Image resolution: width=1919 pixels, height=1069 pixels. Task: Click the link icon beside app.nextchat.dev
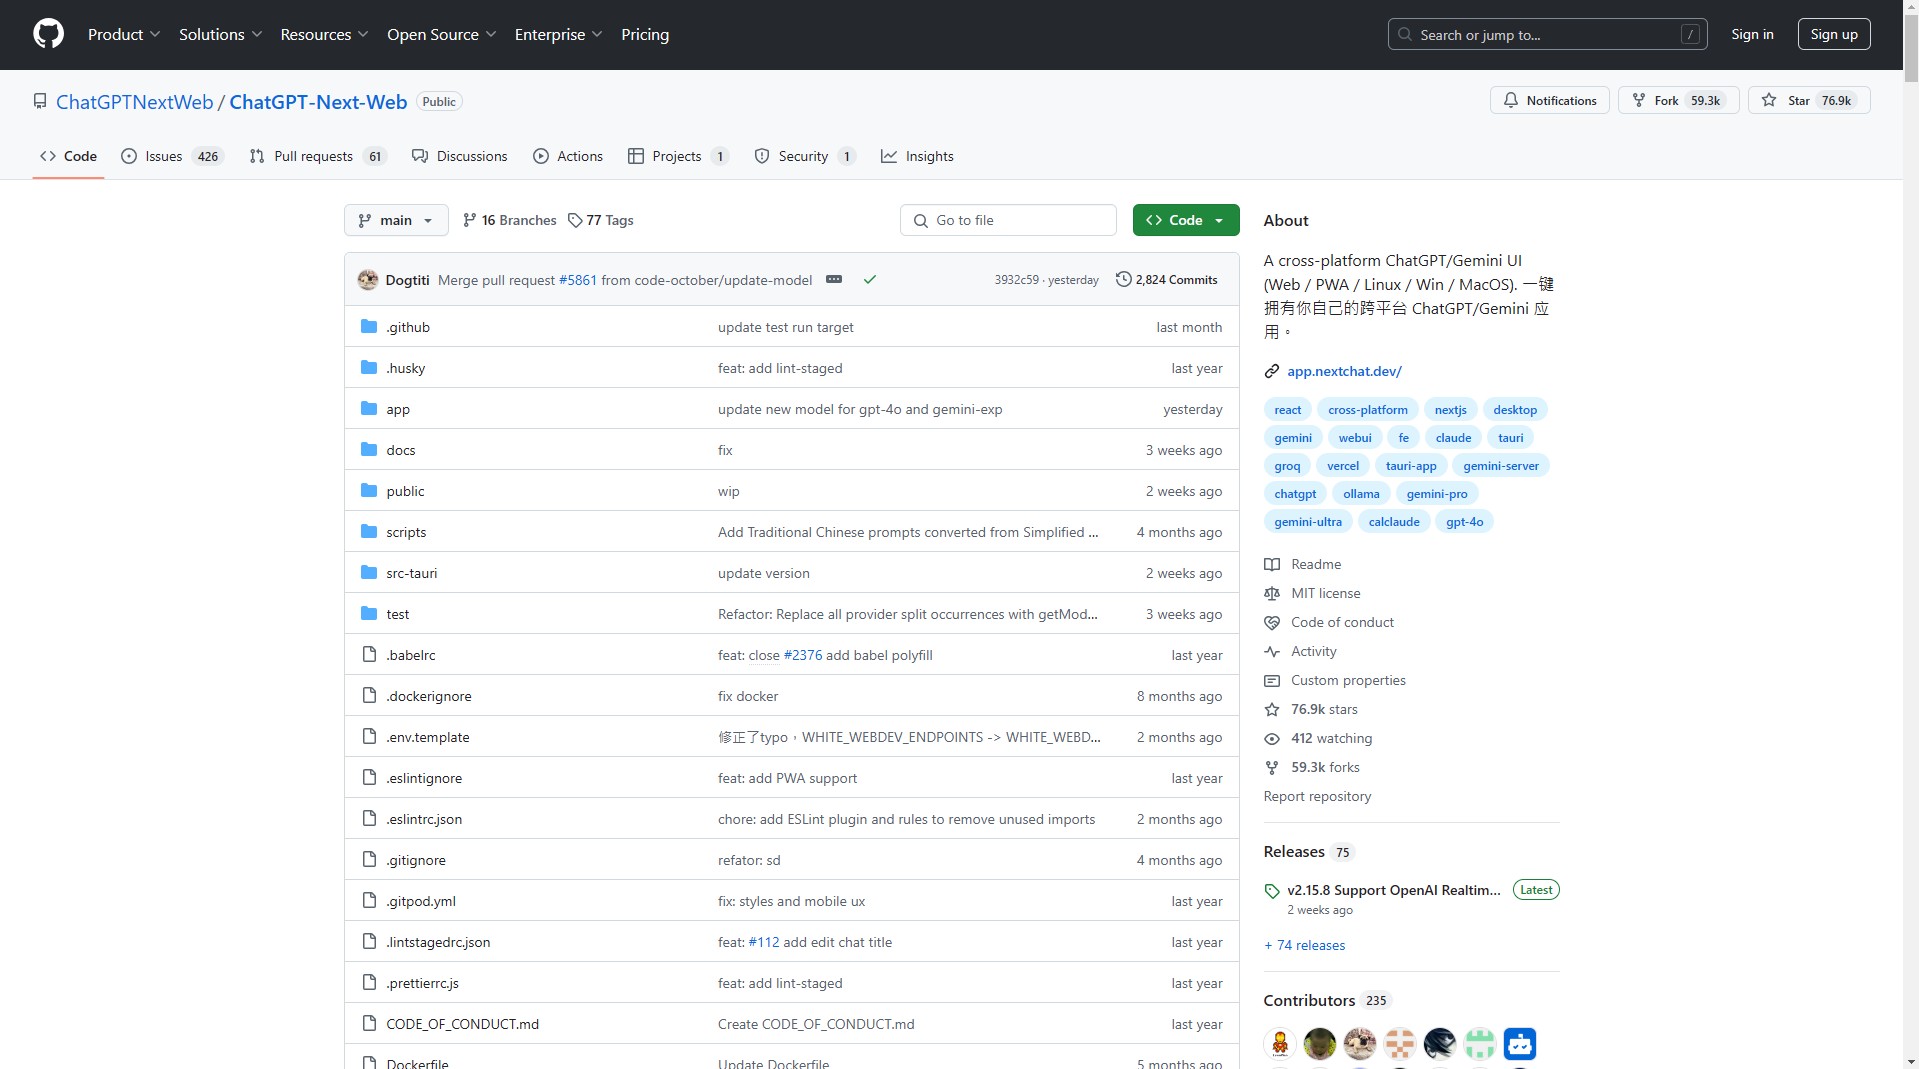pyautogui.click(x=1272, y=371)
